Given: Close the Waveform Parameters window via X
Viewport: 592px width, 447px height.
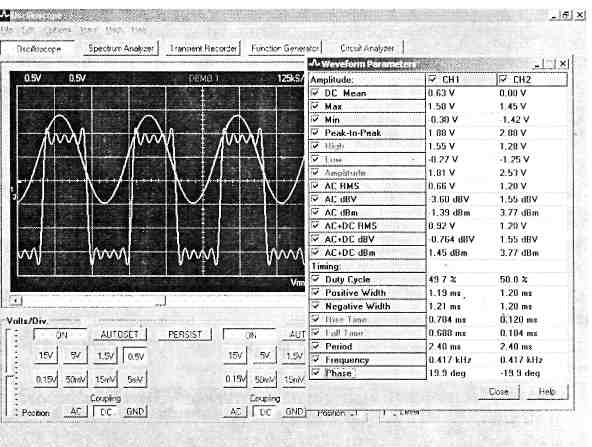Looking at the screenshot, I should 563,64.
